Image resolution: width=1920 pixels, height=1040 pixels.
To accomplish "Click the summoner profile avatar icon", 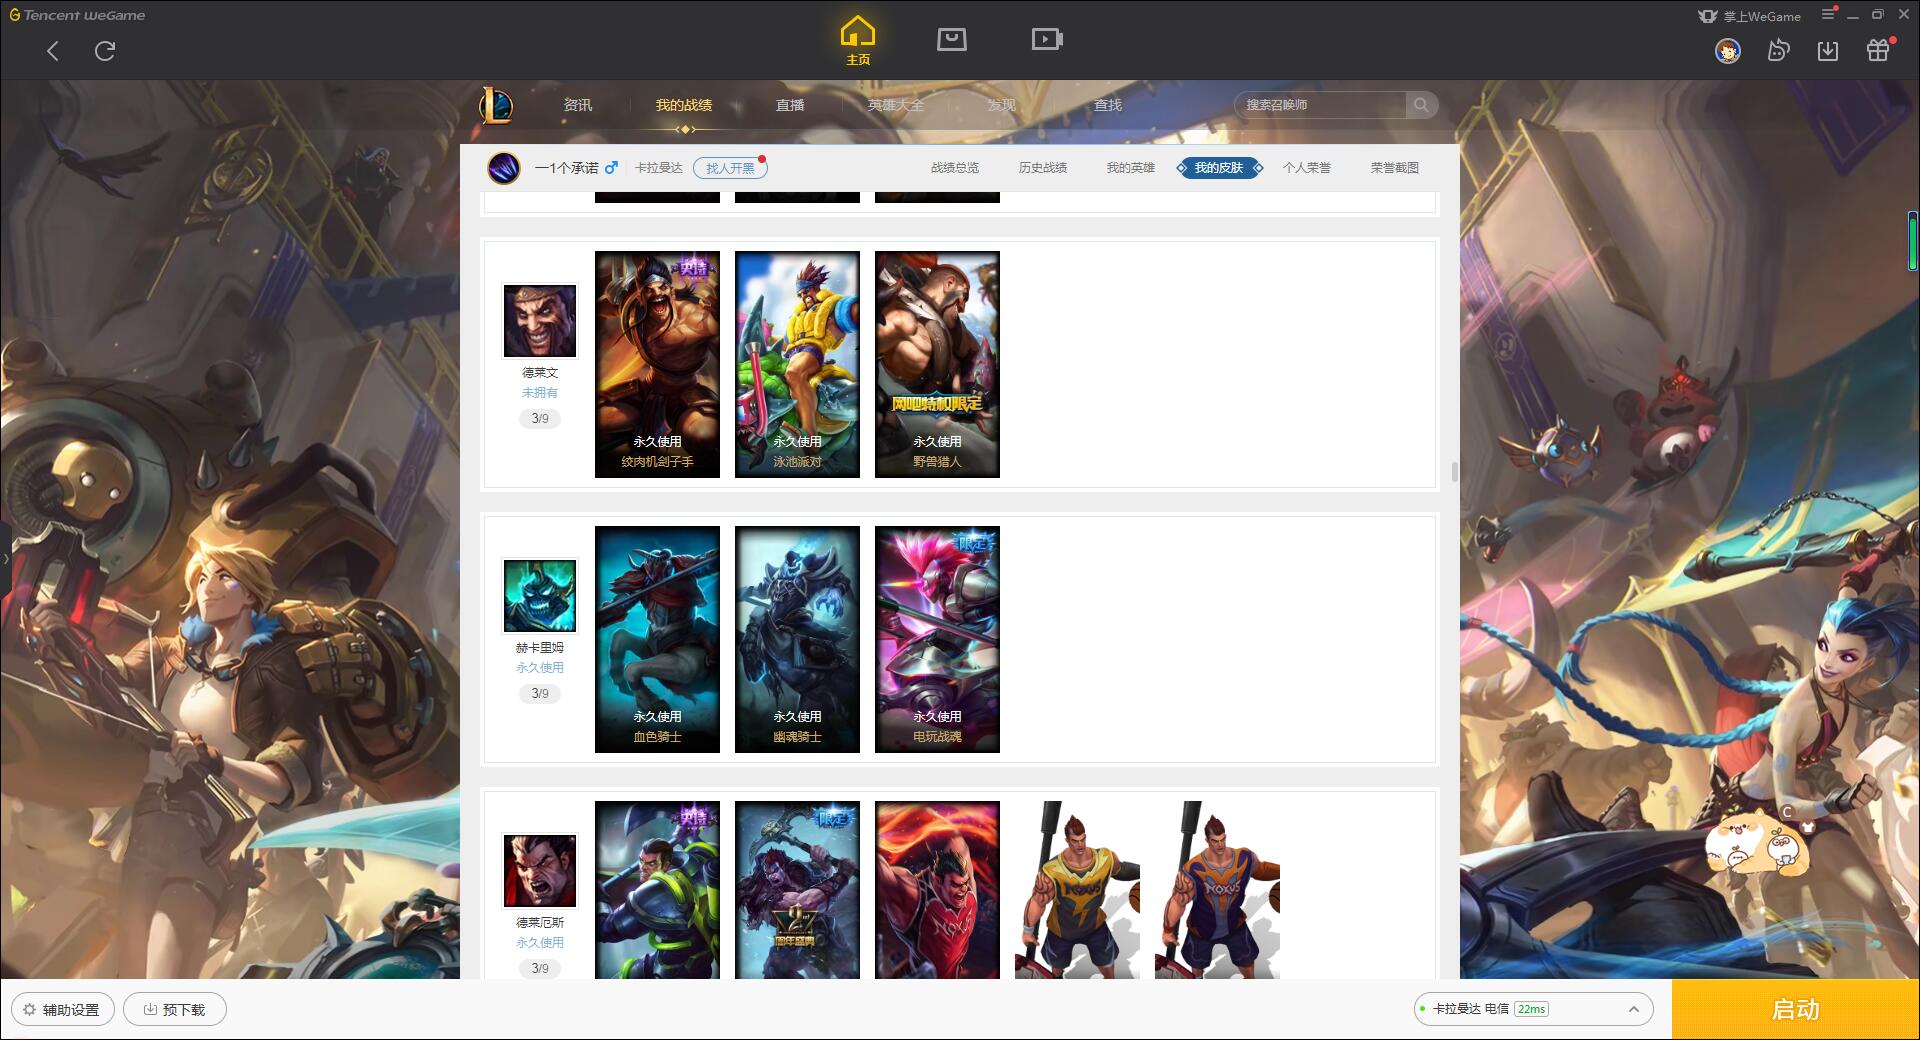I will click(504, 168).
